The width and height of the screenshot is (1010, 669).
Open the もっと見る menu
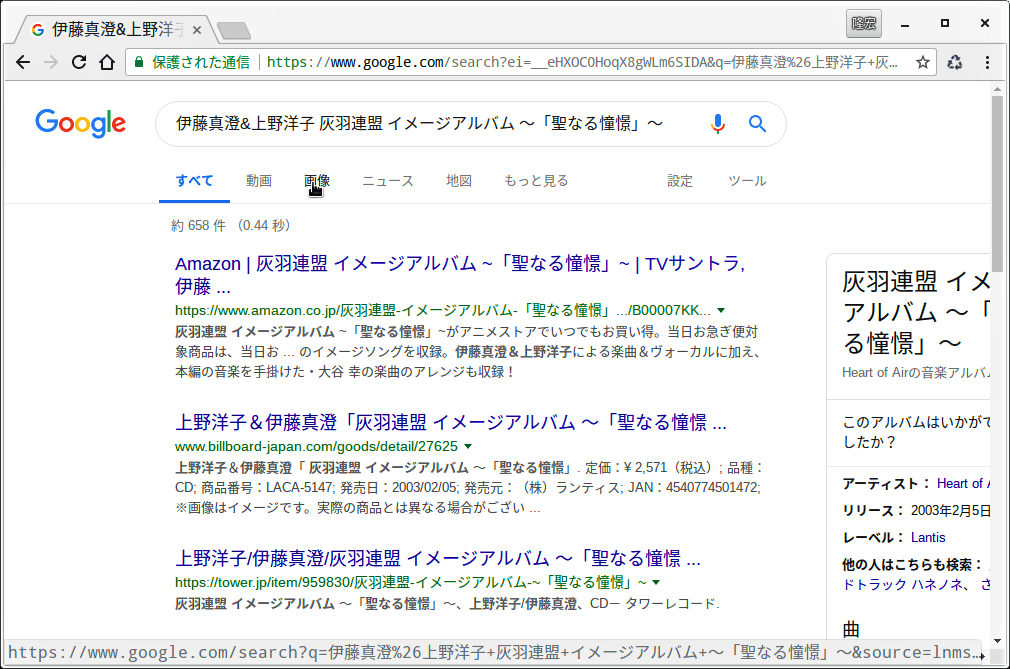coord(536,181)
